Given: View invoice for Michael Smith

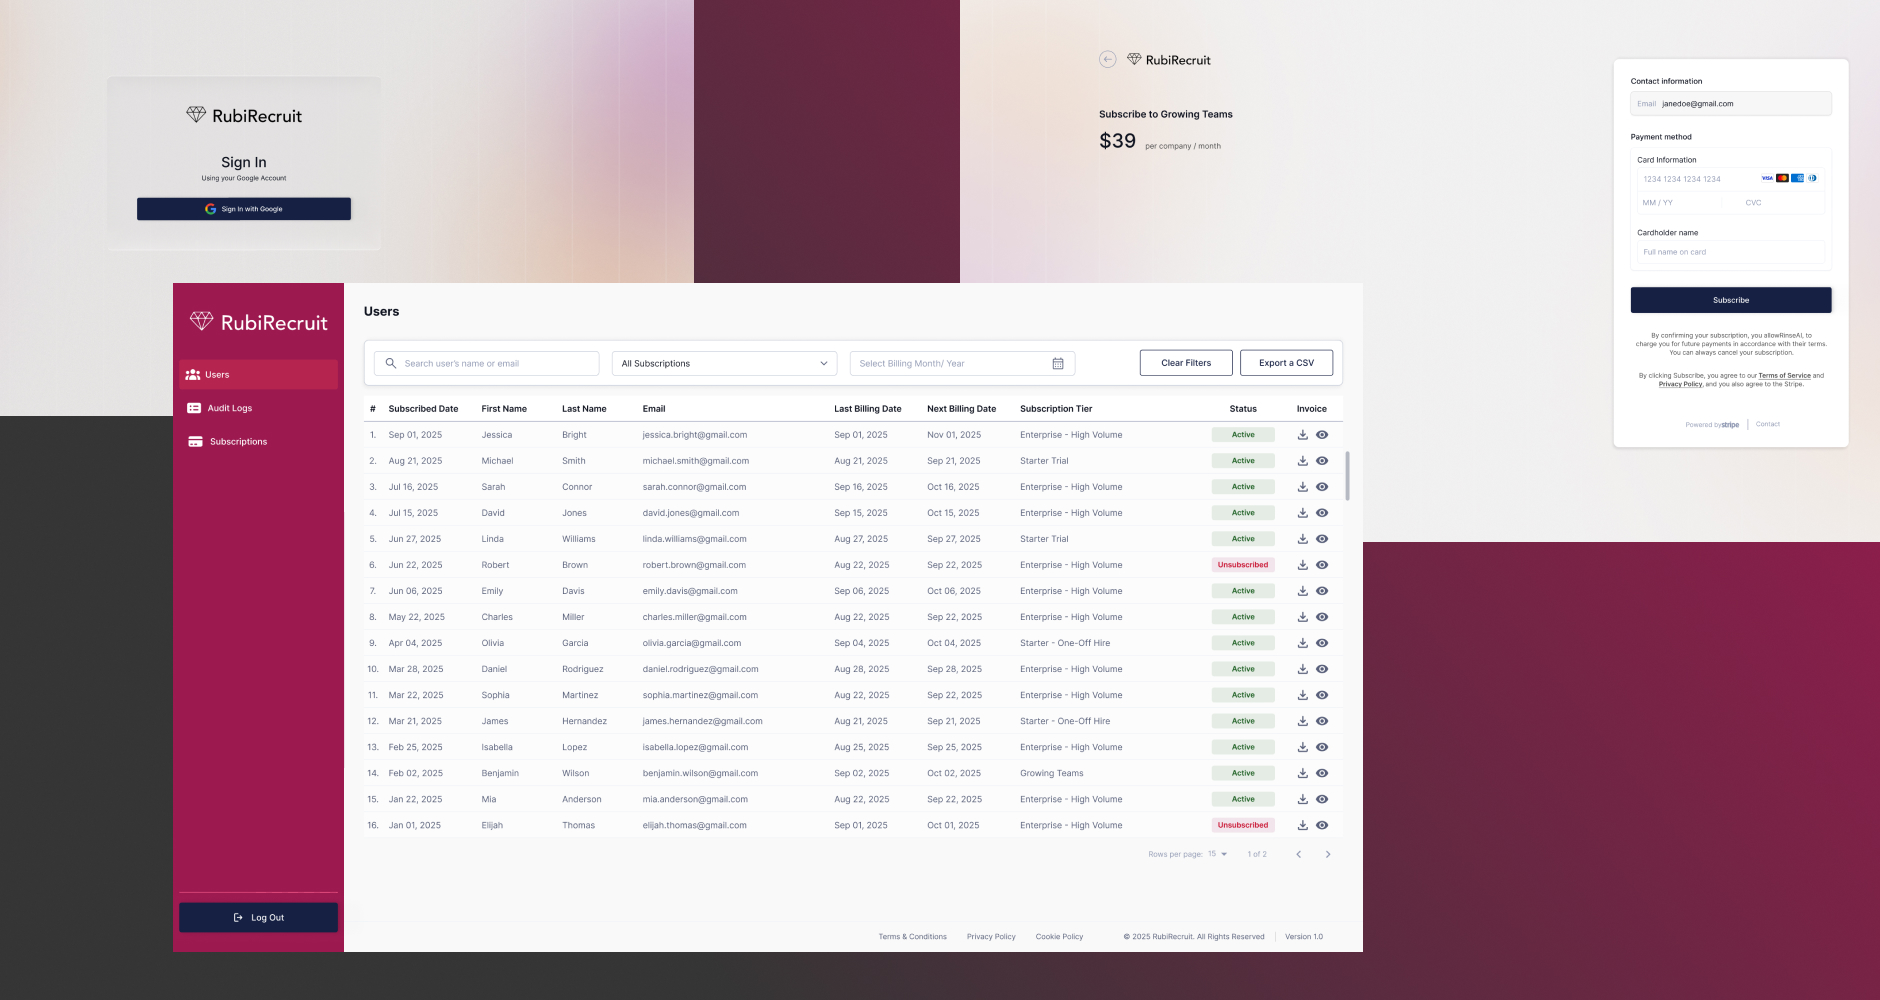Looking at the screenshot, I should 1322,461.
